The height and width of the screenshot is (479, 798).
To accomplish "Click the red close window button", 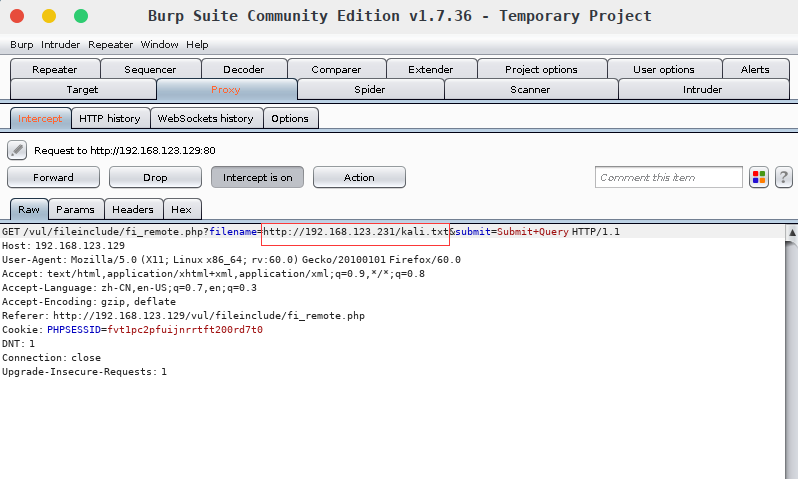I will (x=17, y=16).
